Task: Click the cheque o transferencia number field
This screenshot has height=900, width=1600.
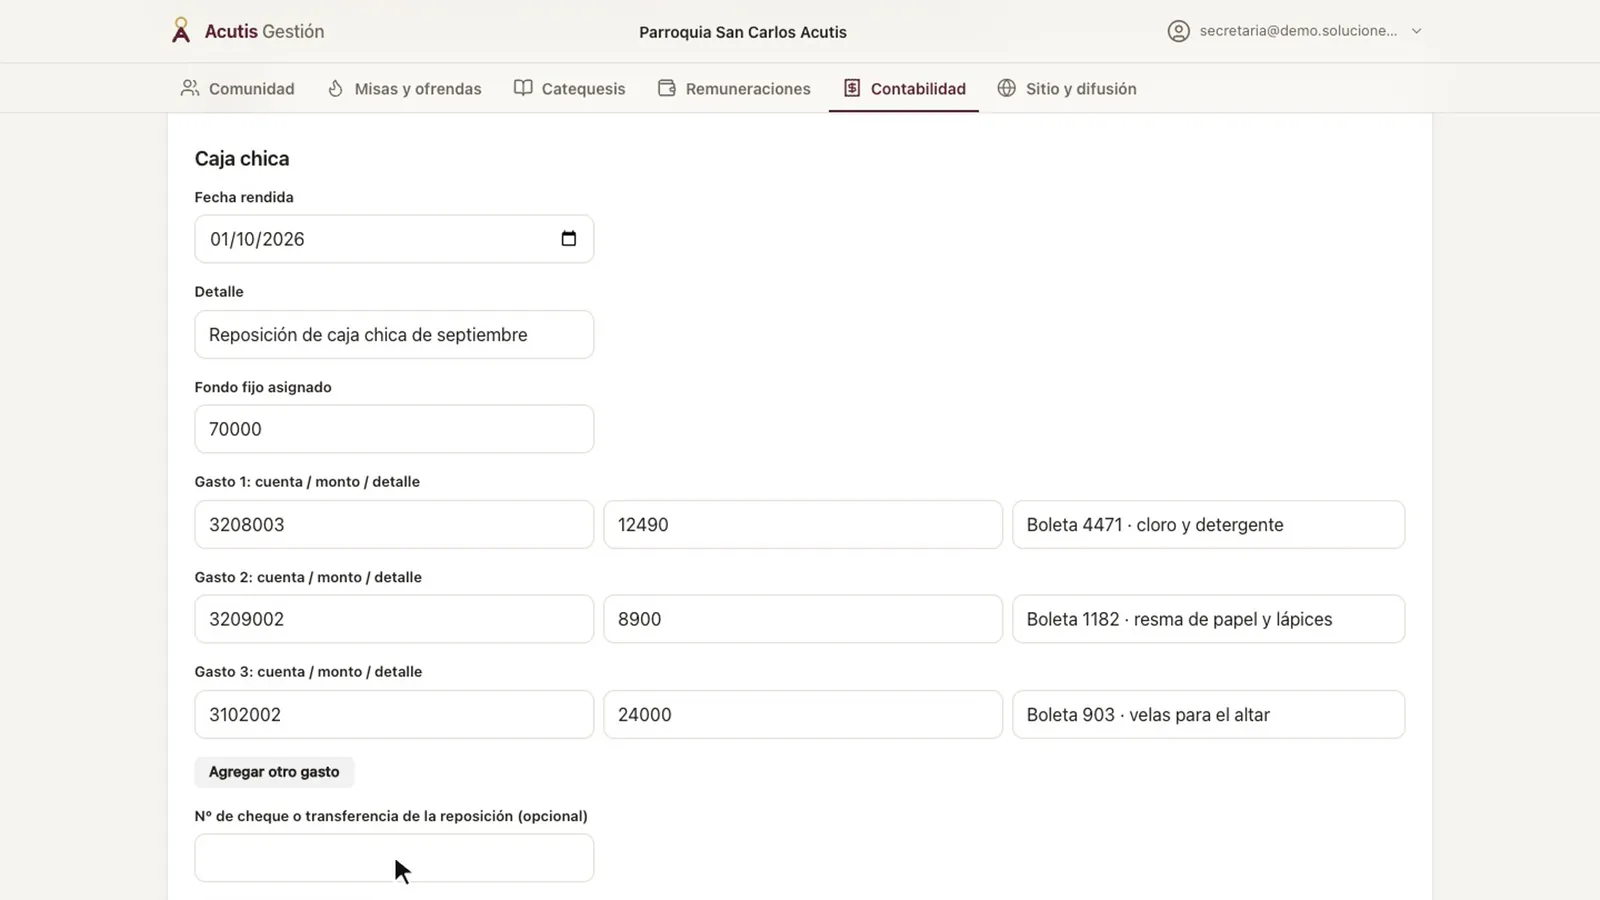Action: [394, 858]
